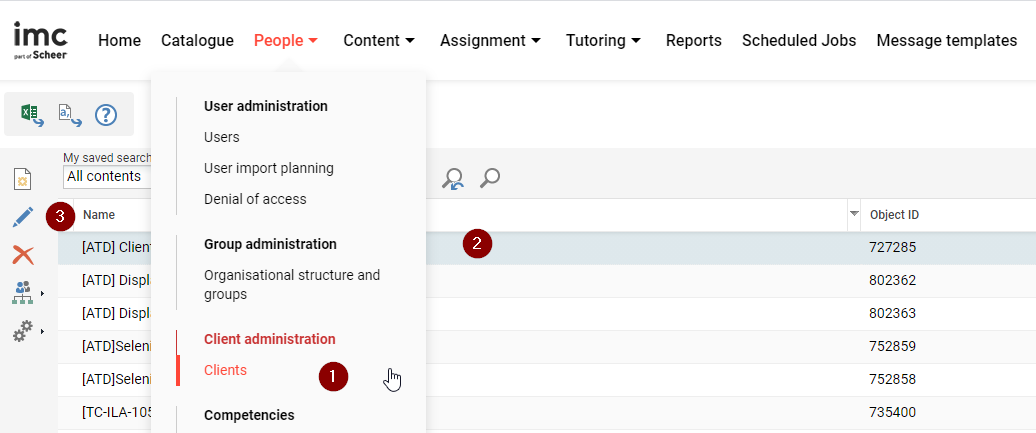The height and width of the screenshot is (433, 1036).
Task: Click the reset search icon
Action: click(x=453, y=178)
